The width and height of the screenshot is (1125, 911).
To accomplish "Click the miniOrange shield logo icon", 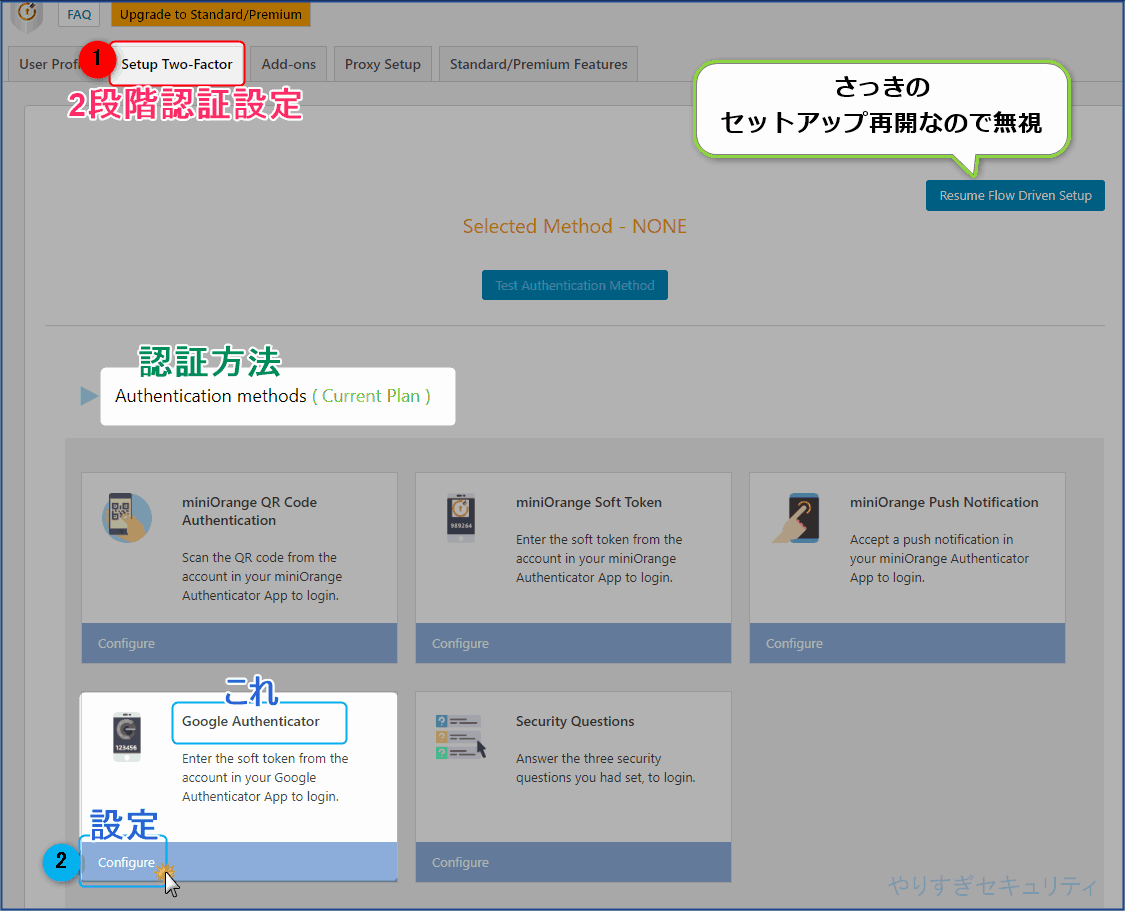I will 27,16.
